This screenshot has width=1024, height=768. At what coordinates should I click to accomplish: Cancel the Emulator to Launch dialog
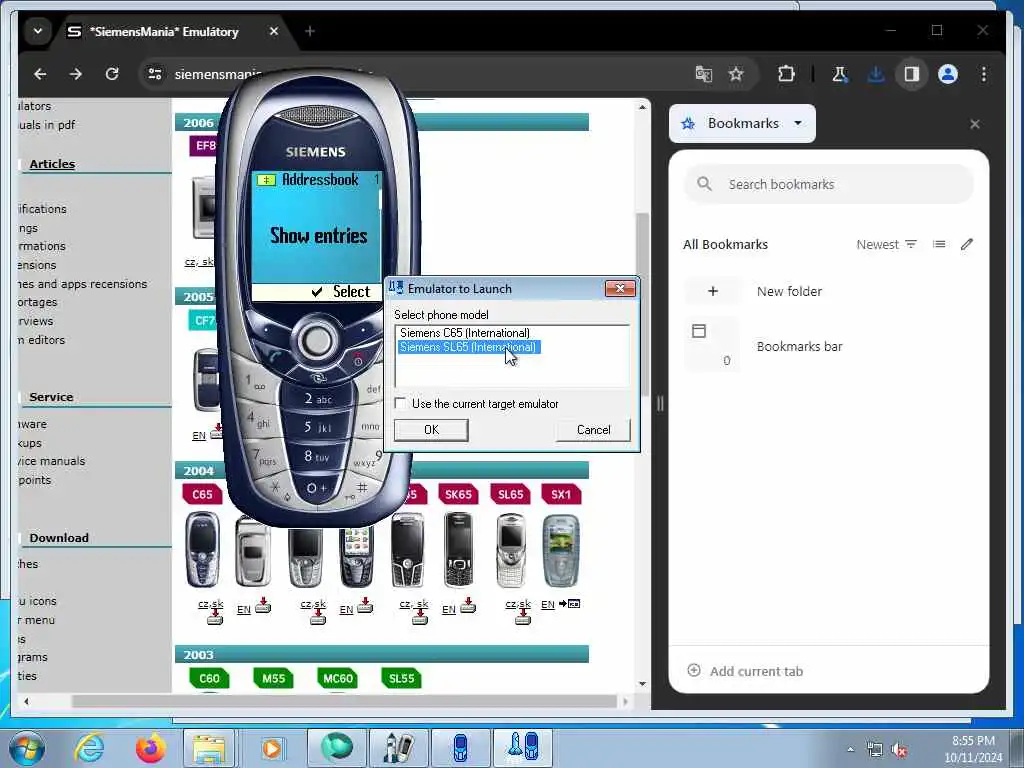point(593,430)
